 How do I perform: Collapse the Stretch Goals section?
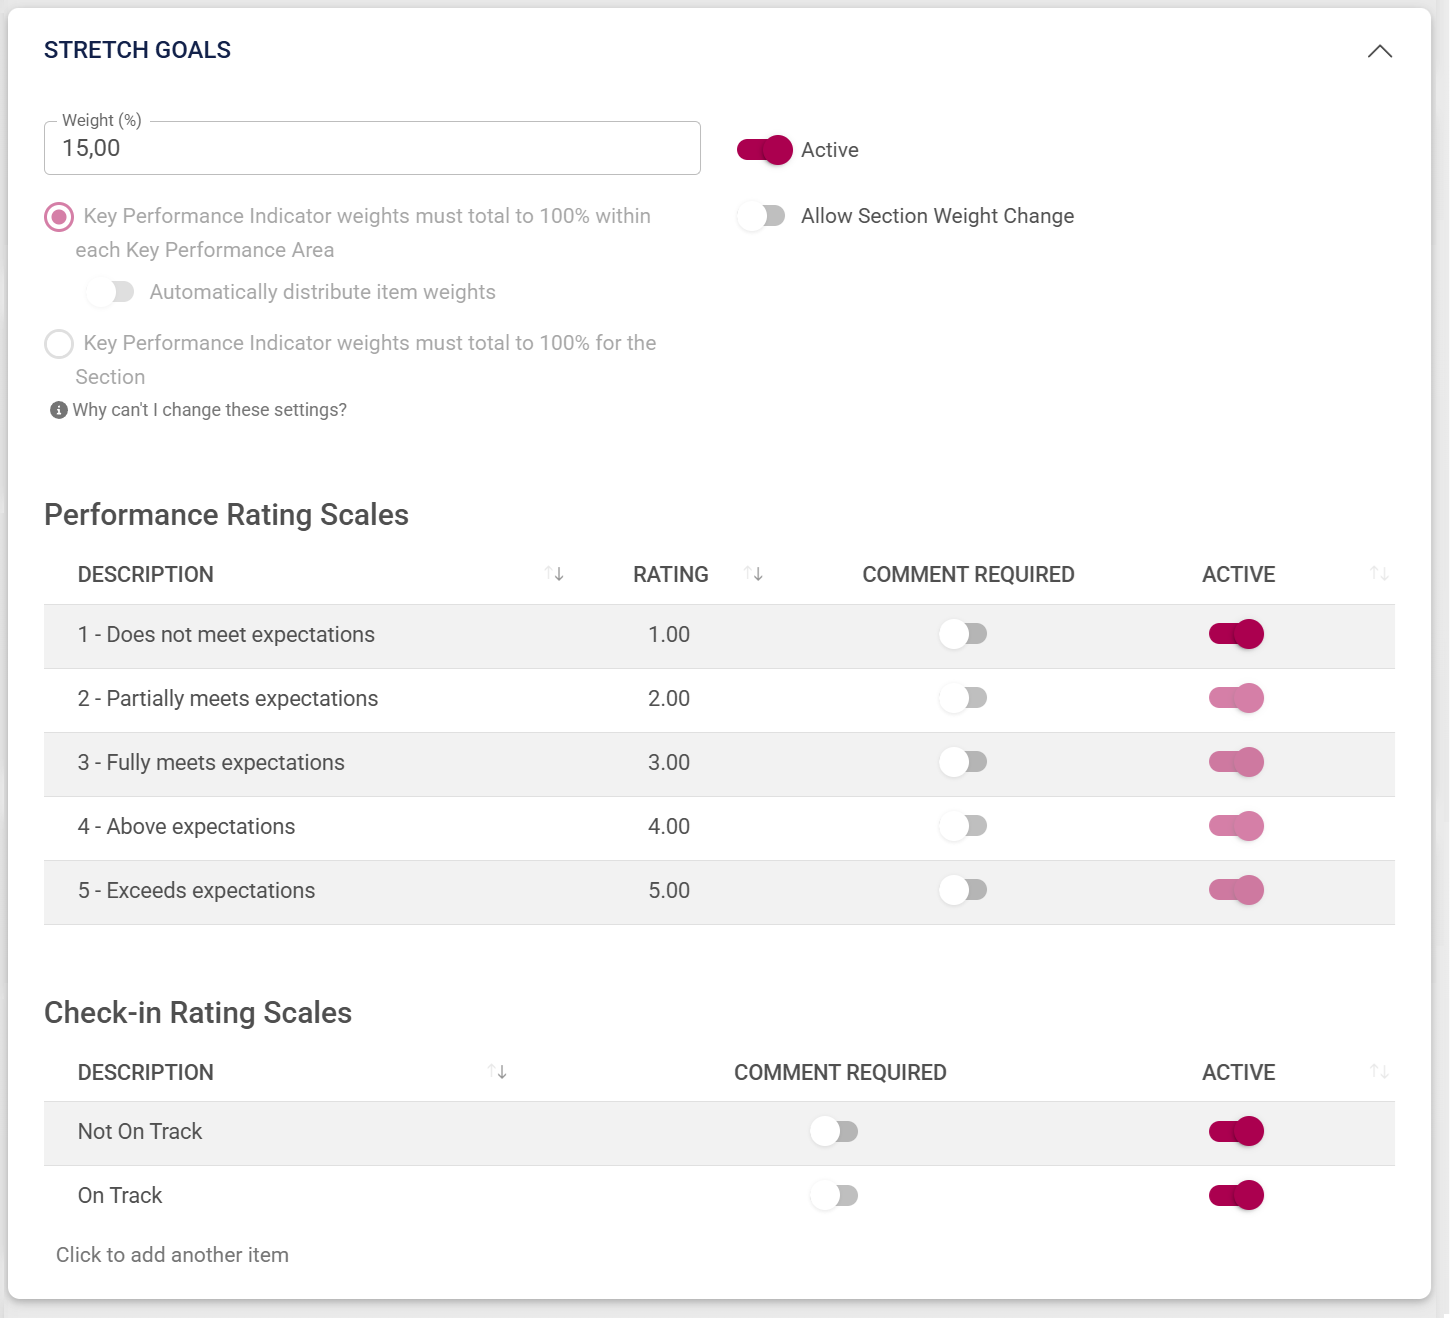coord(1381,51)
